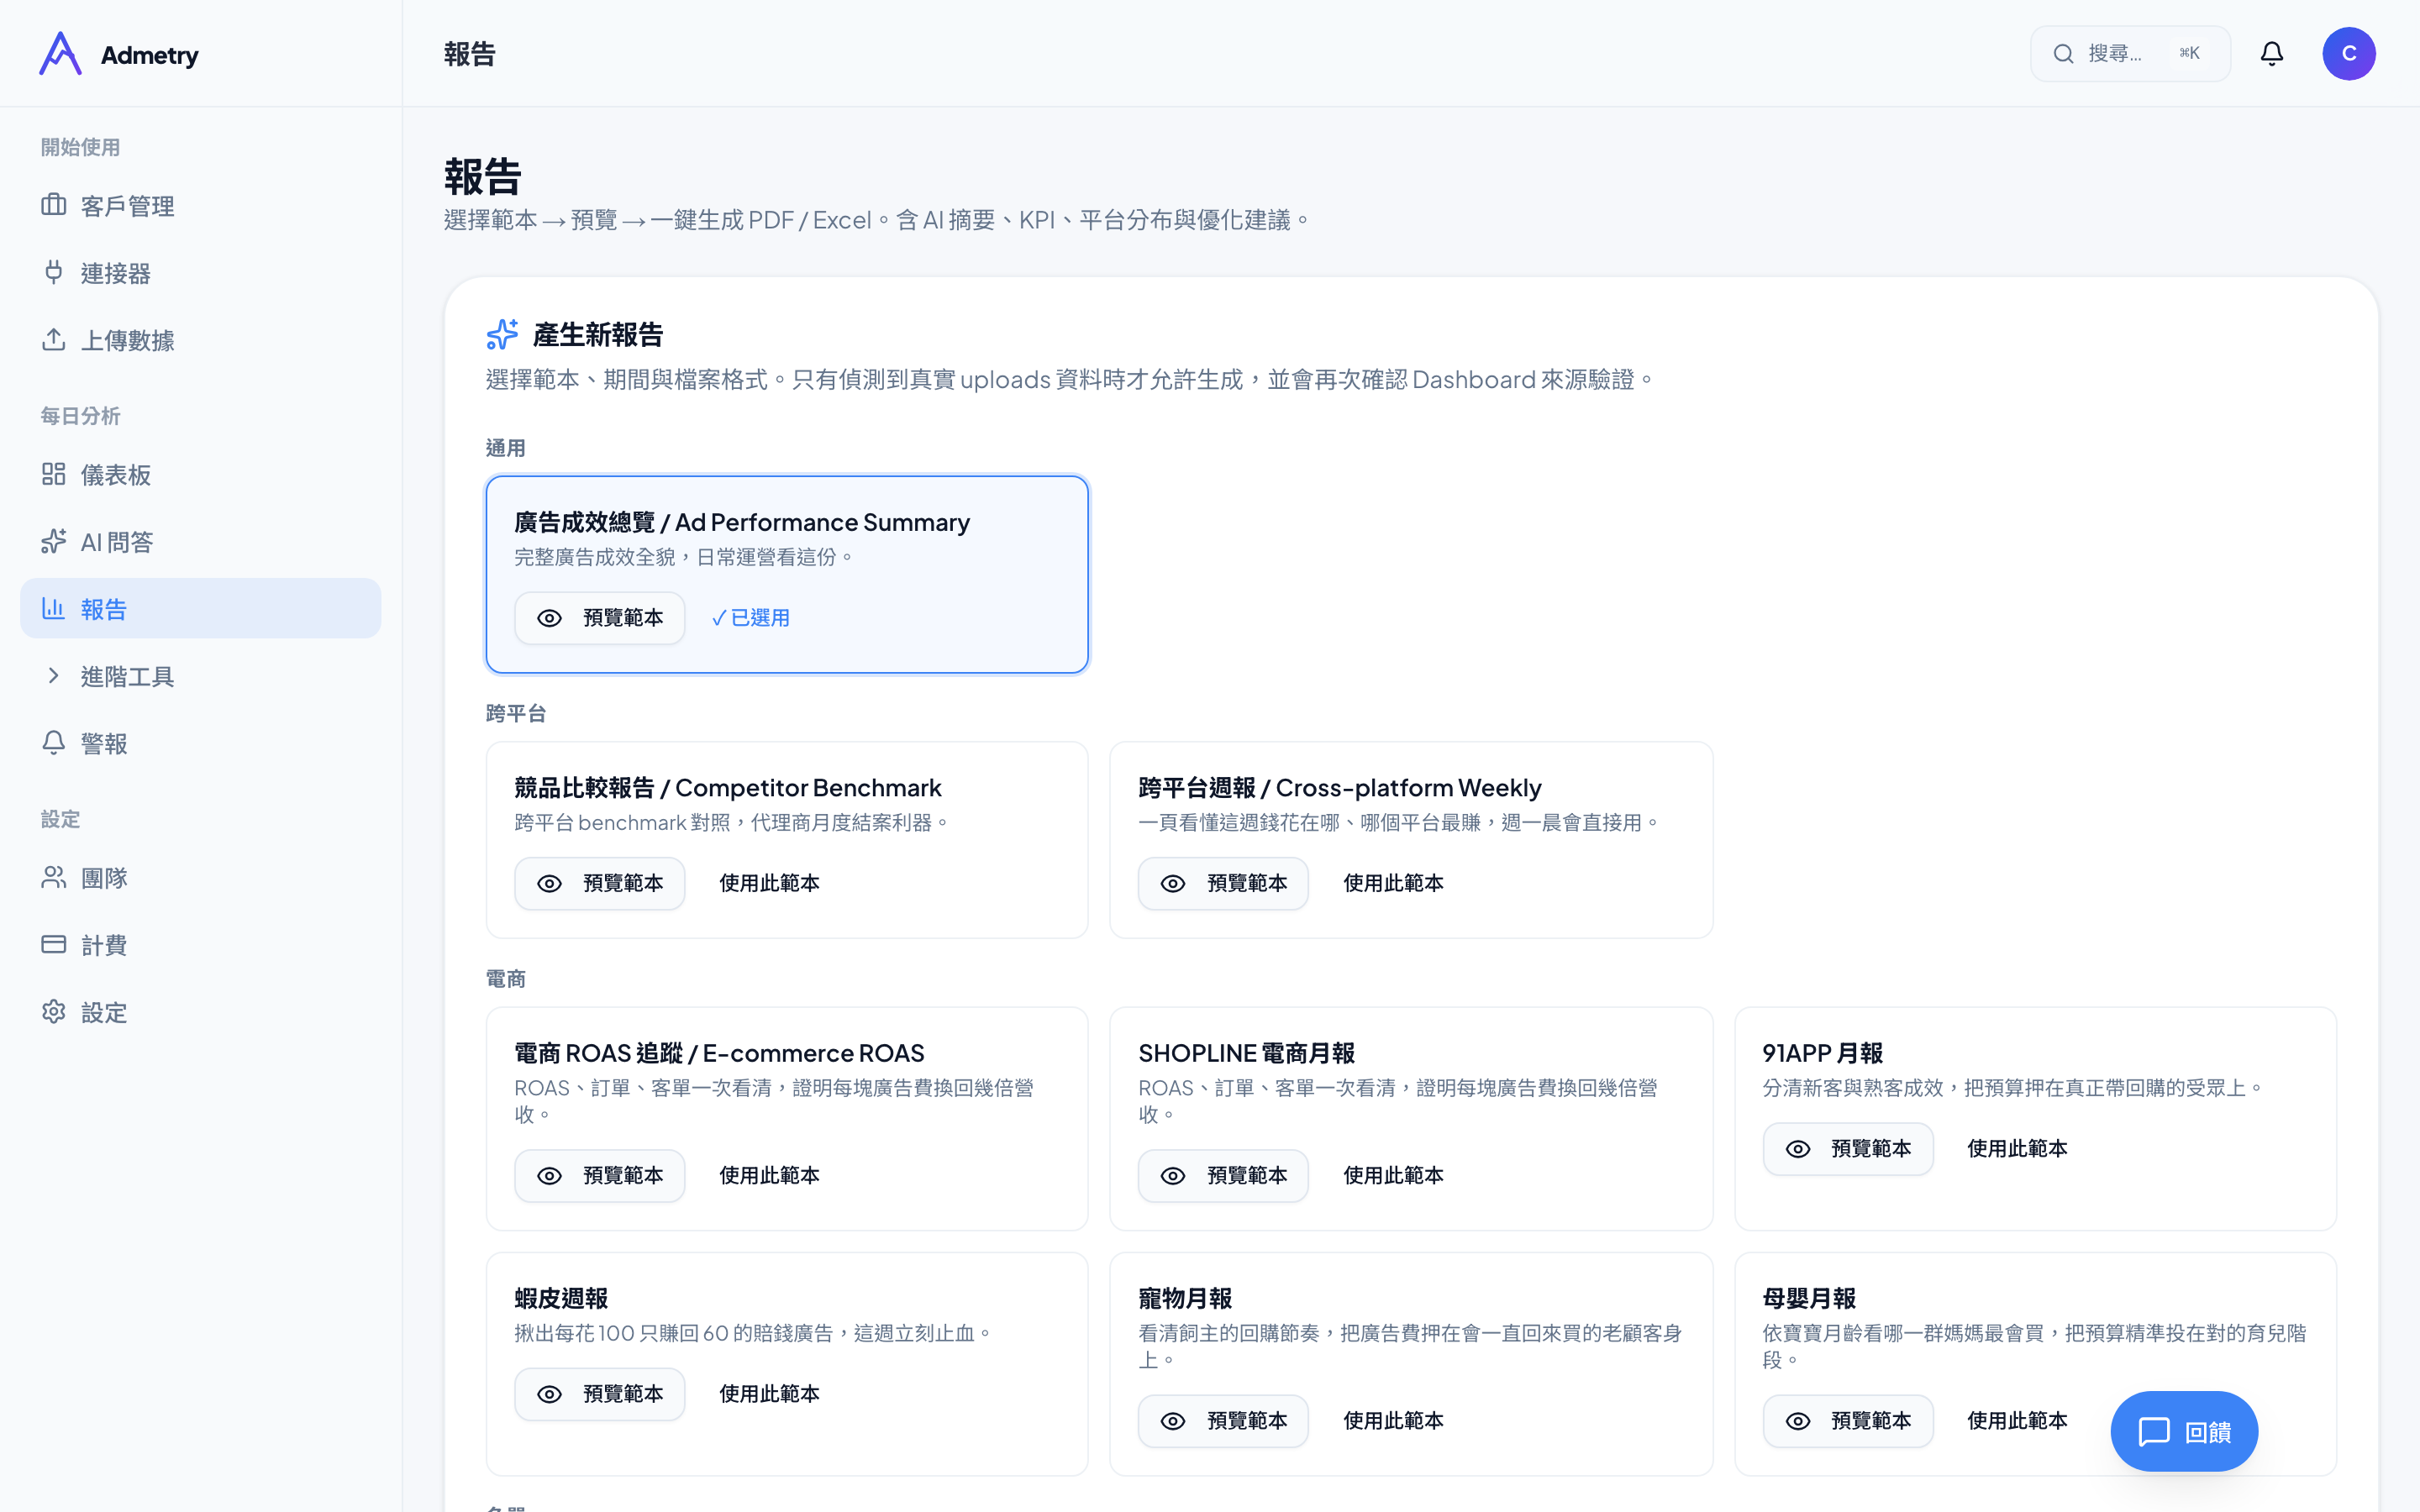Use 寵物月報 template

coord(1393,1421)
